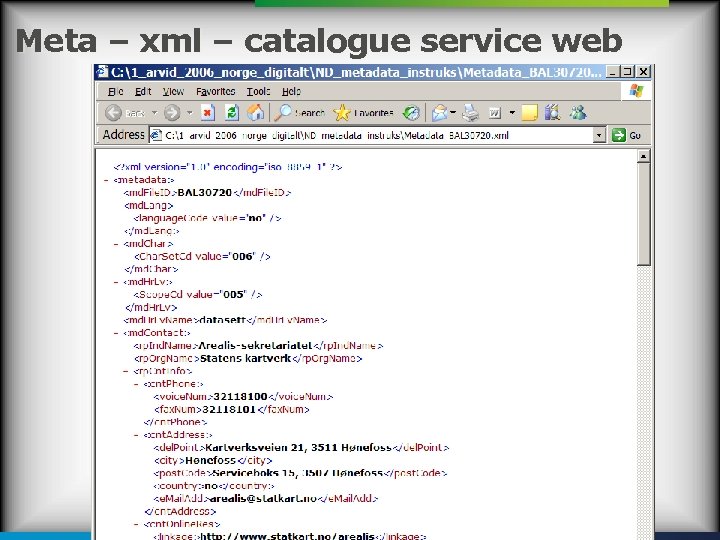720x540 pixels.
Task: Click the Refresh page icon
Action: tap(231, 112)
